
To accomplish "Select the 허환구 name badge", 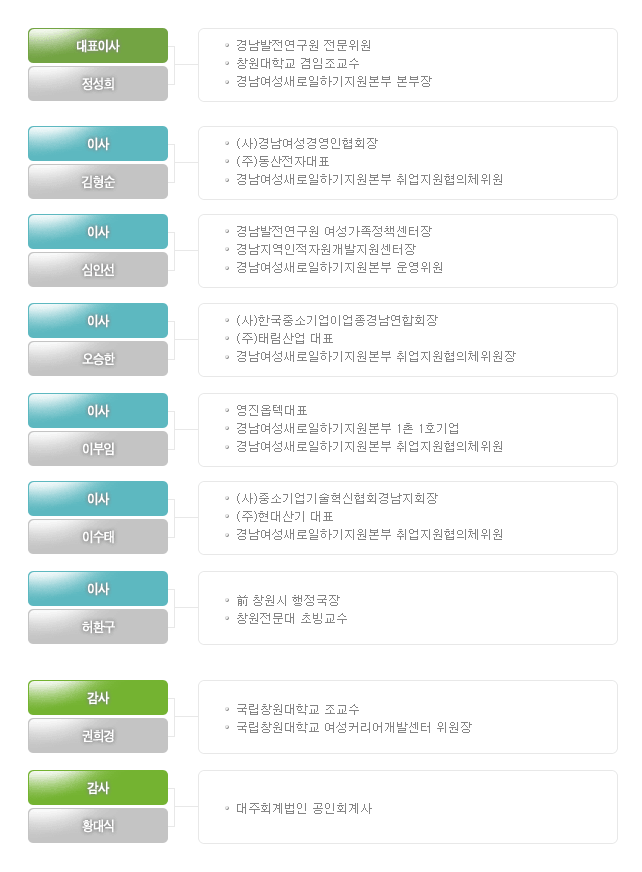I will 98,626.
